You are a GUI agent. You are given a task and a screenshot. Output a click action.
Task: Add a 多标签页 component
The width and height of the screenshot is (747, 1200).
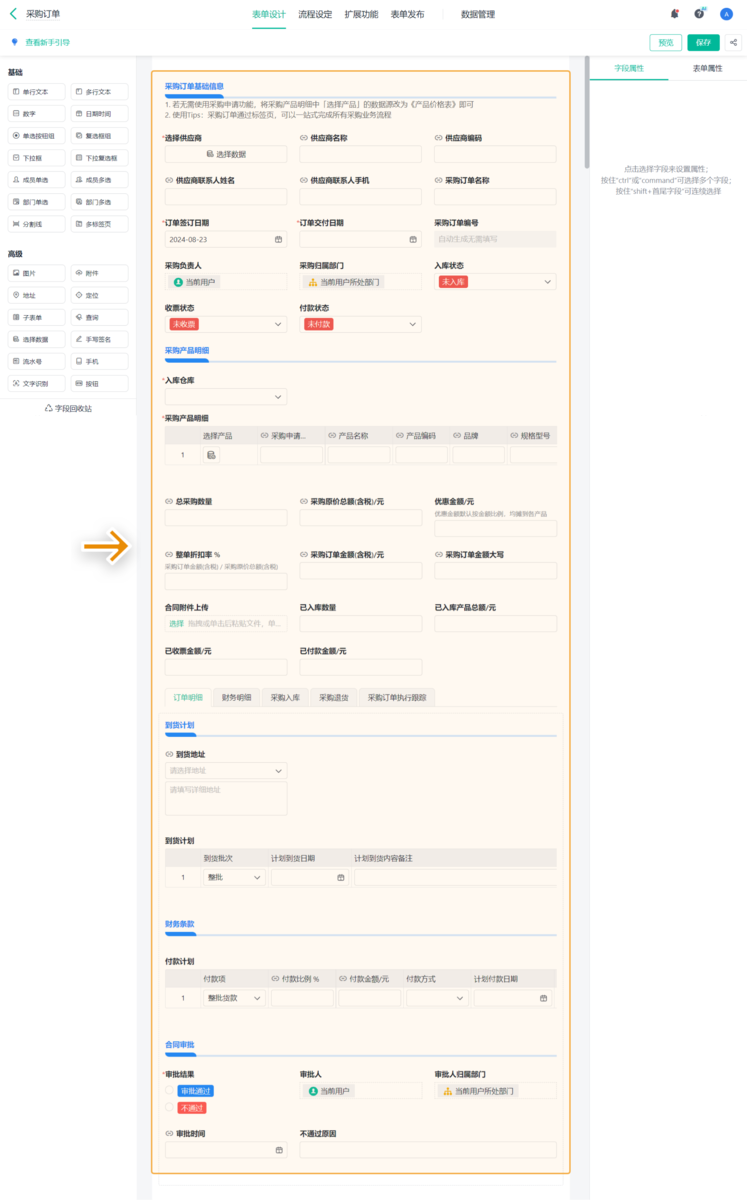click(x=100, y=224)
